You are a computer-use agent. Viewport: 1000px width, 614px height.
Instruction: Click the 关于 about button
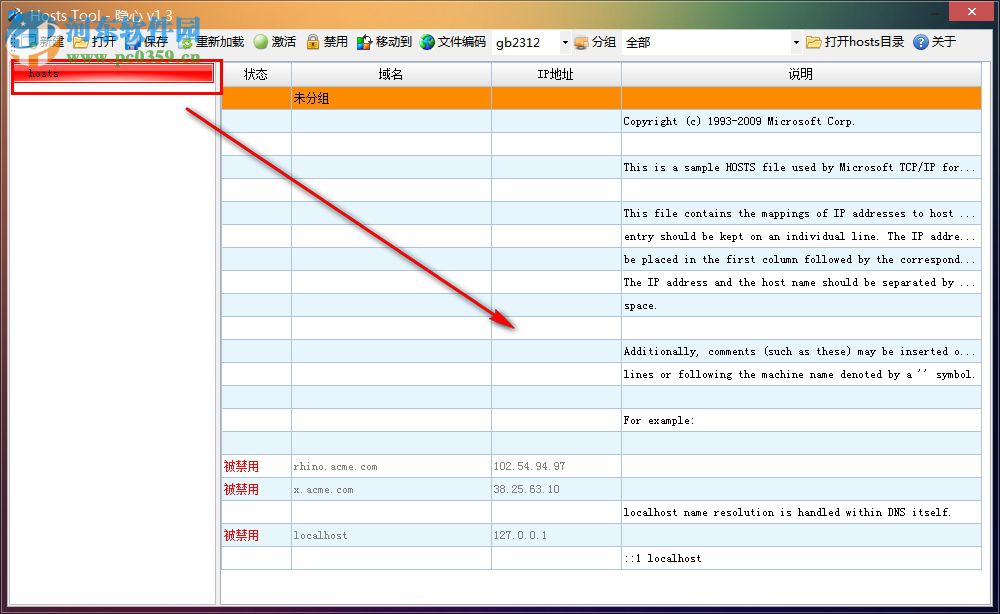click(935, 42)
